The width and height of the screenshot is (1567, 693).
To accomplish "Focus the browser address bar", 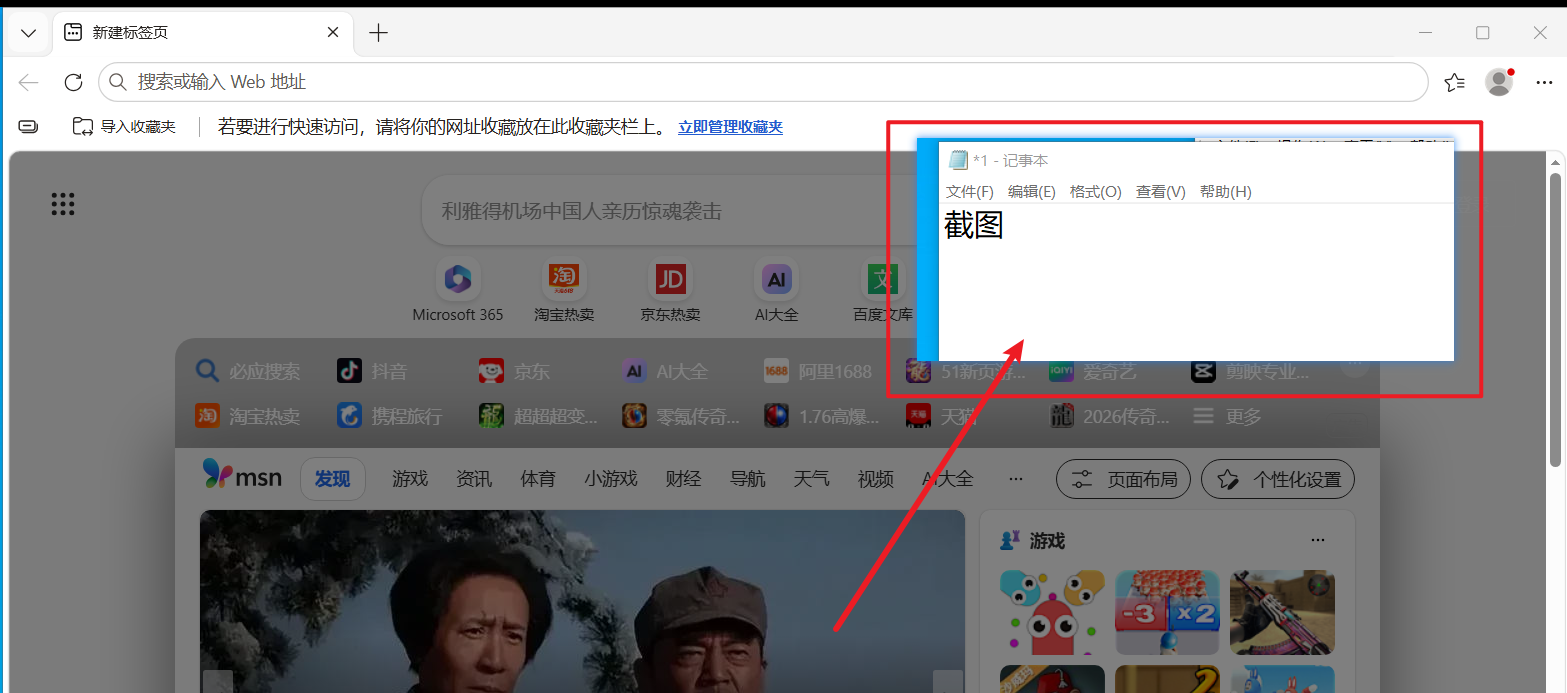I will pyautogui.click(x=763, y=82).
